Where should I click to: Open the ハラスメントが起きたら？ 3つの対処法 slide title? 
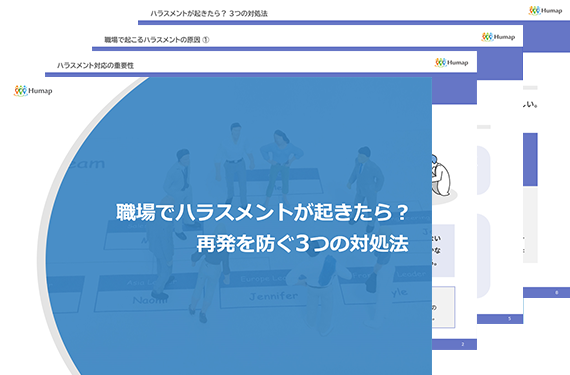209,14
